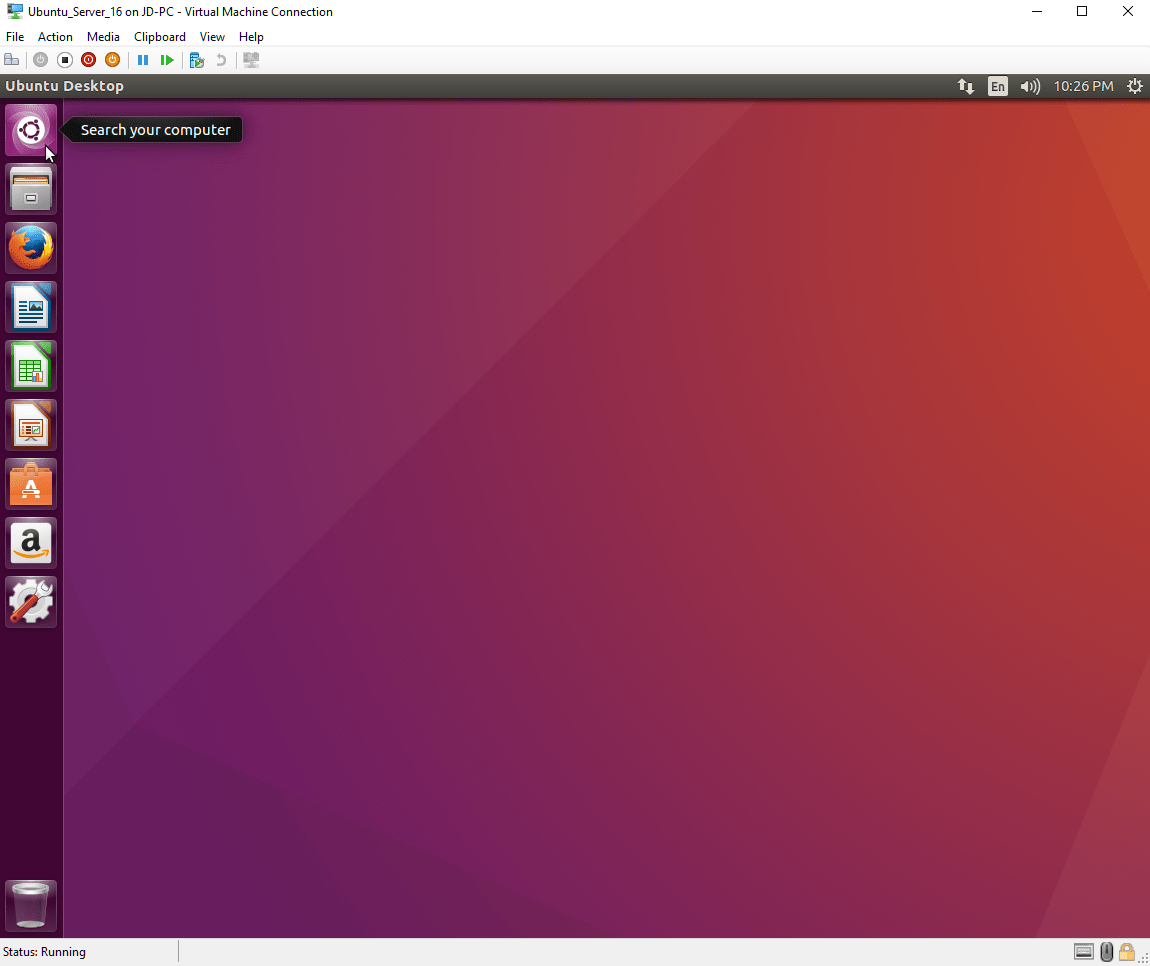Viewport: 1150px width, 966px height.
Task: Open the Amazon launcher icon
Action: 31,544
